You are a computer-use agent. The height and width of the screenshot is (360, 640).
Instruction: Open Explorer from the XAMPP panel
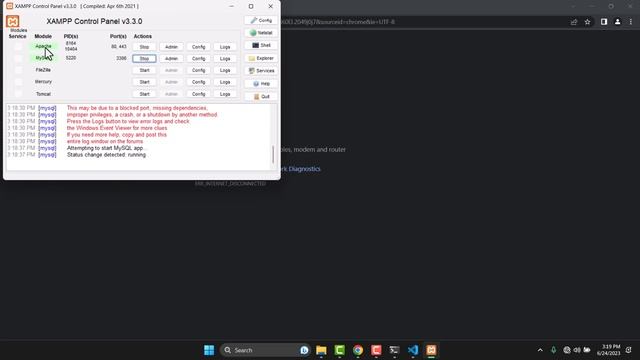261,58
